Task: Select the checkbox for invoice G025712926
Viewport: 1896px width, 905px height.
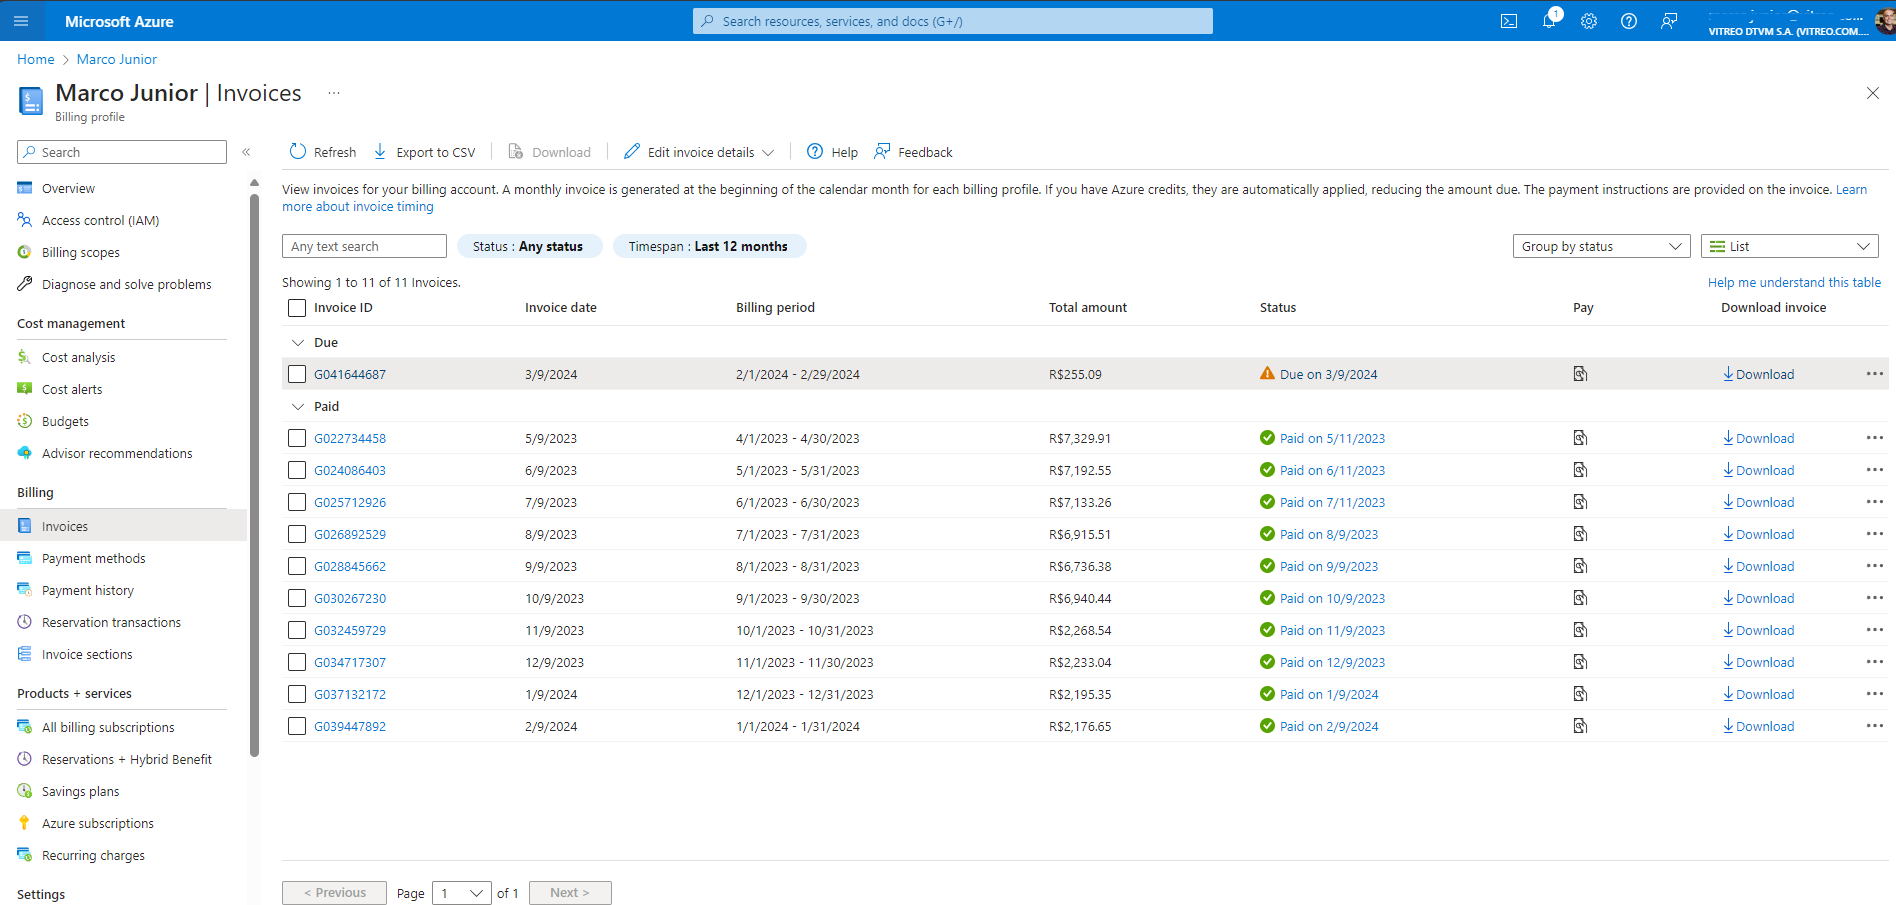Action: [x=297, y=502]
